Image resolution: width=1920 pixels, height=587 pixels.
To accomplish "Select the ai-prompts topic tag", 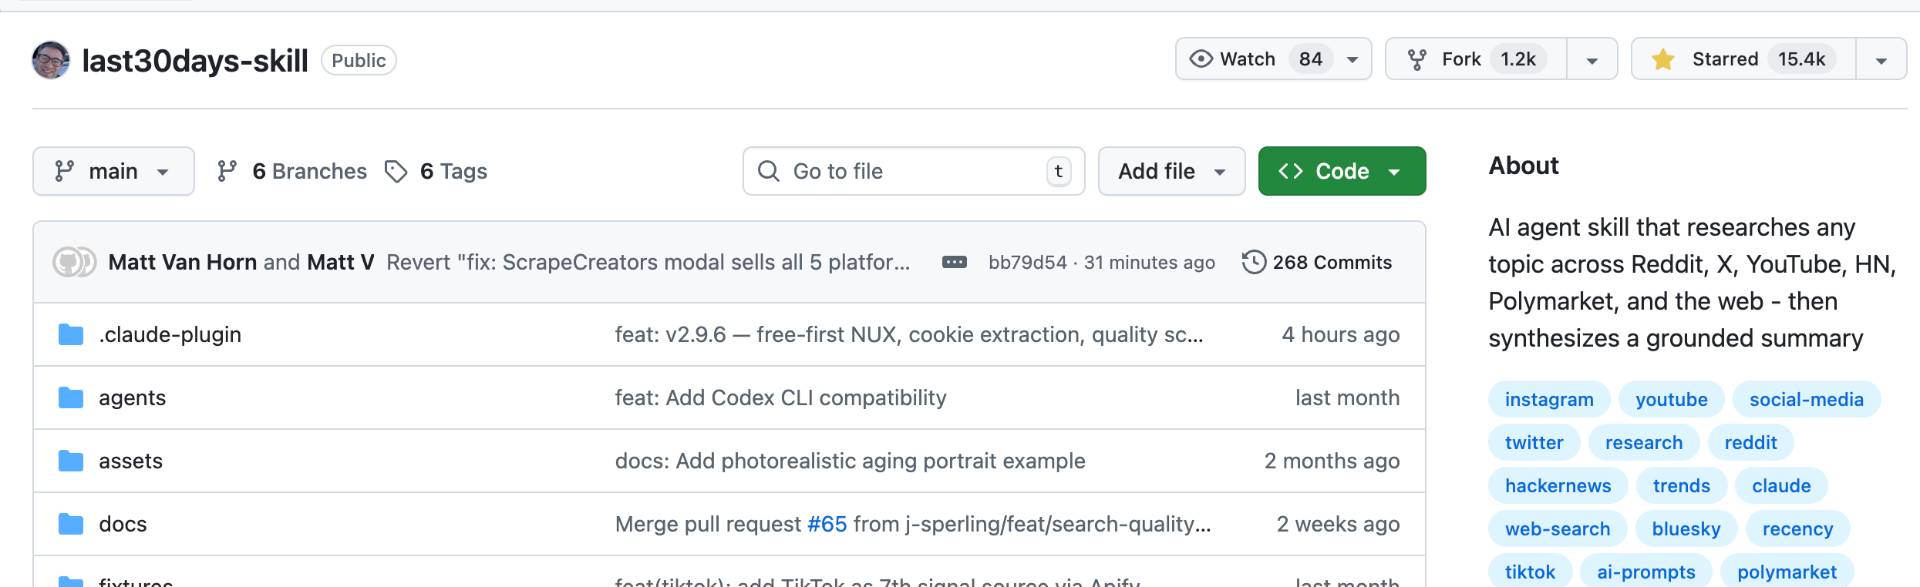I will pos(1646,571).
